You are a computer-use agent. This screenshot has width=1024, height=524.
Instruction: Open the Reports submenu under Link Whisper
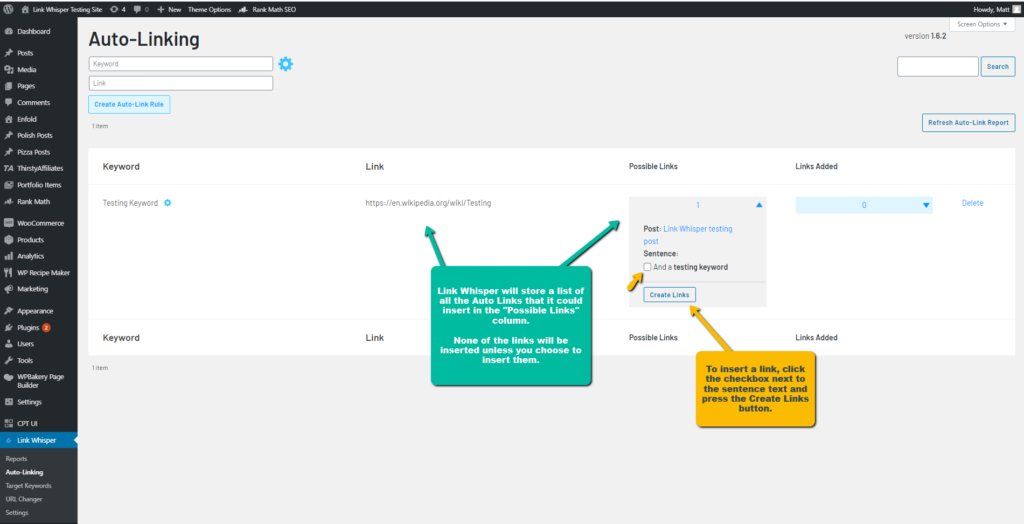[x=16, y=459]
